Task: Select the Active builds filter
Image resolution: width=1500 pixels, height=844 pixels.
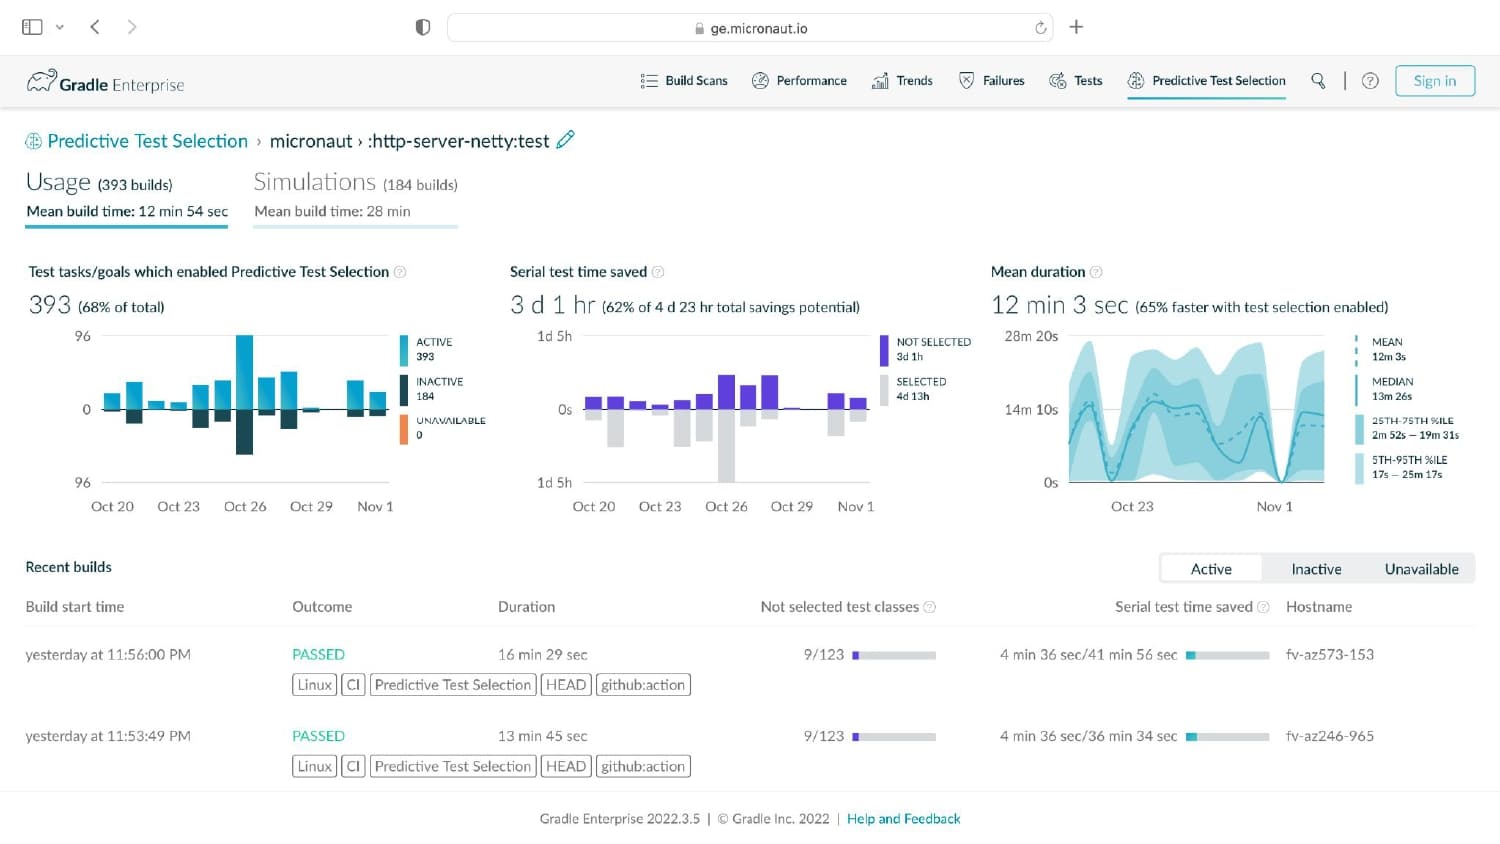Action: (x=1211, y=569)
